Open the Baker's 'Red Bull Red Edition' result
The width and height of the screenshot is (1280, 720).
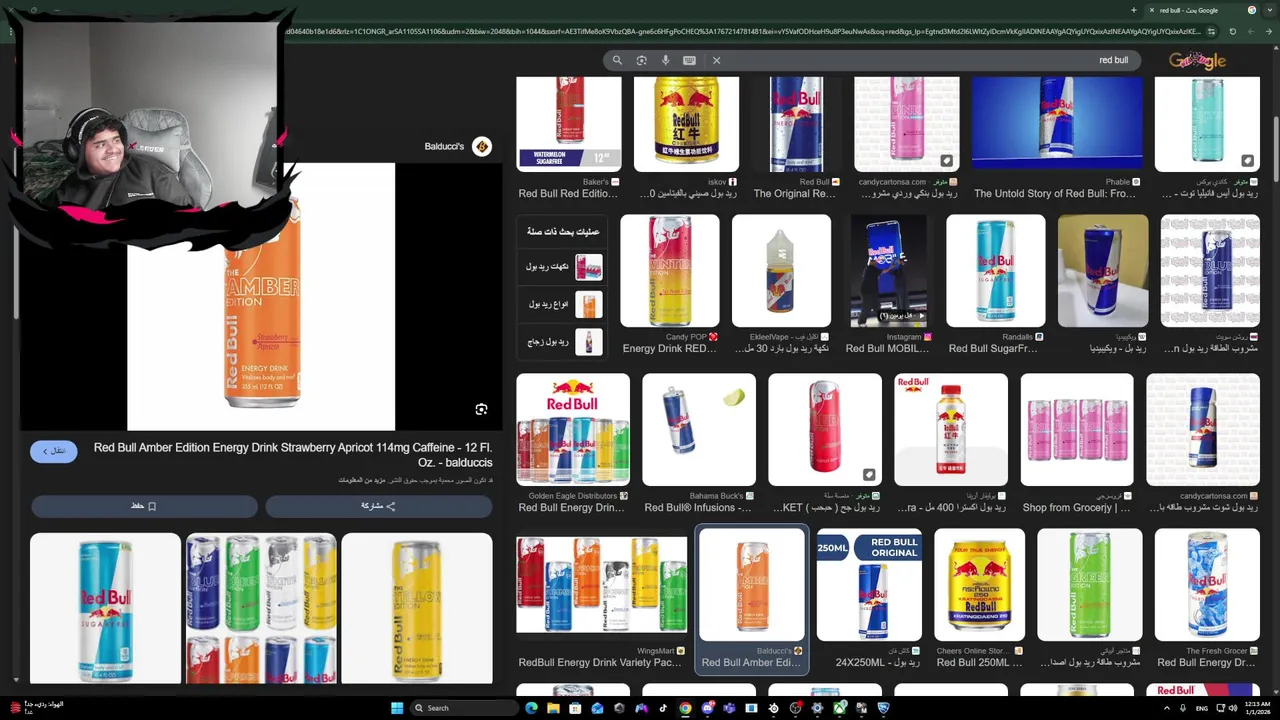(568, 138)
